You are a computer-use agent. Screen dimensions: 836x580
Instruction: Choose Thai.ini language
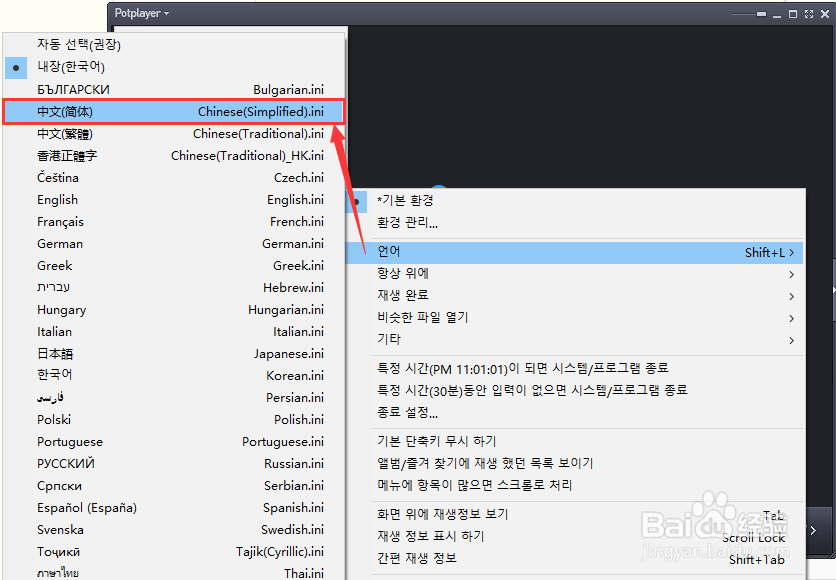tap(174, 573)
